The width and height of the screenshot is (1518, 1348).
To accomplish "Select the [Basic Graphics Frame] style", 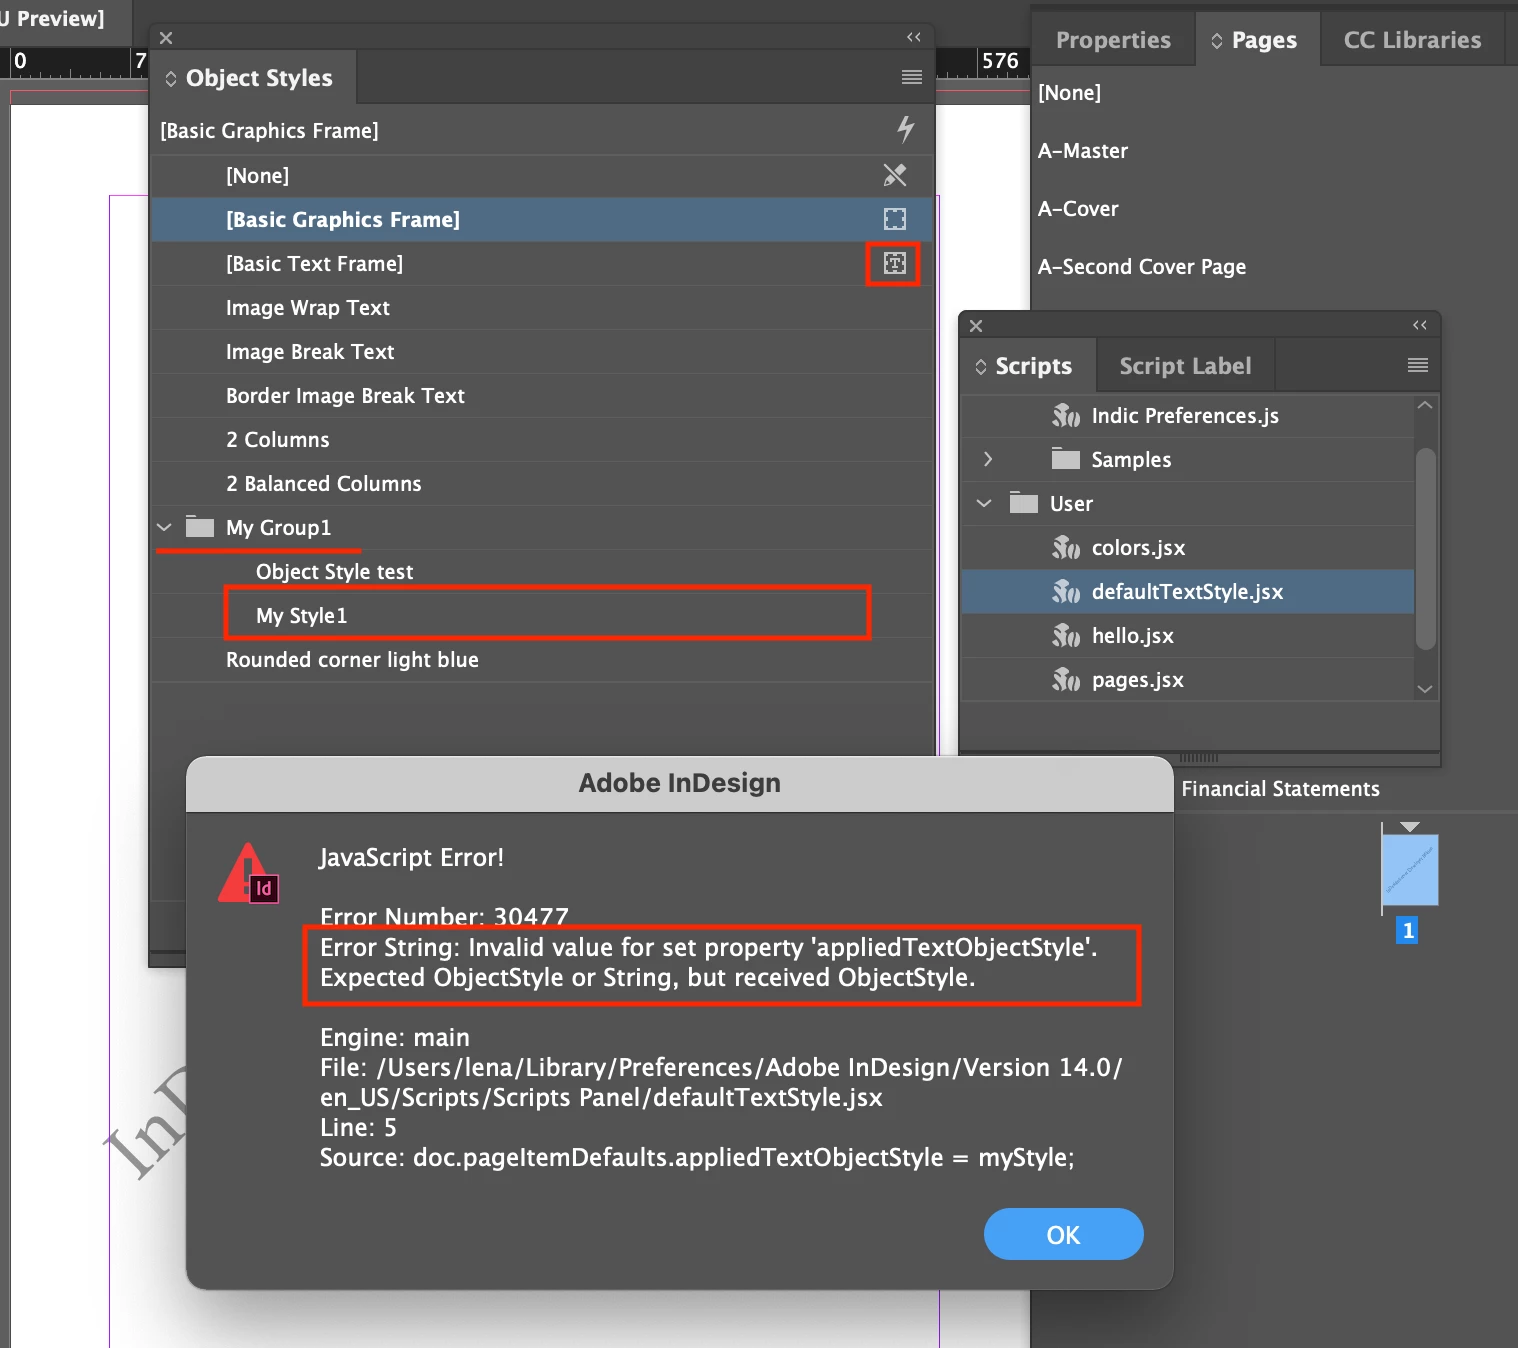I will [541, 219].
